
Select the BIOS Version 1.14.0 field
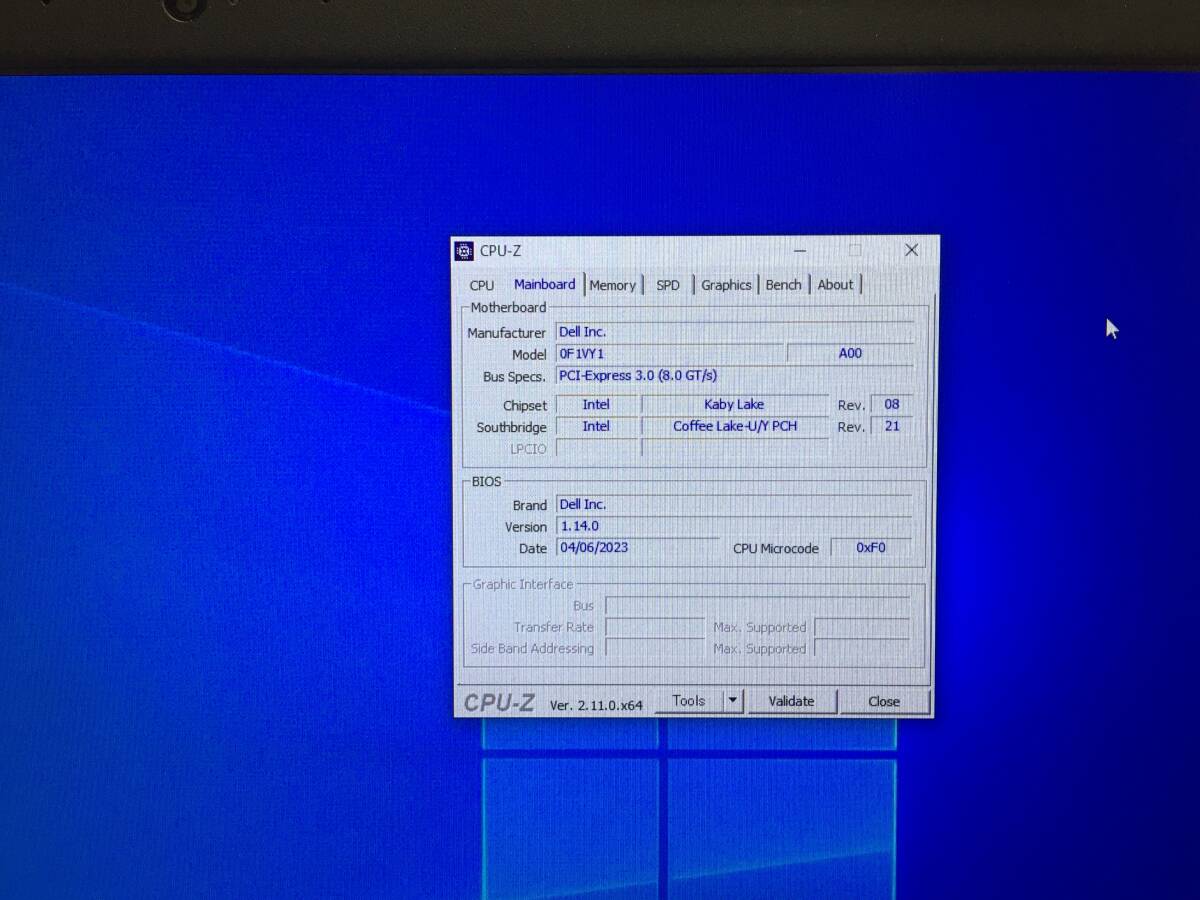click(x=734, y=526)
